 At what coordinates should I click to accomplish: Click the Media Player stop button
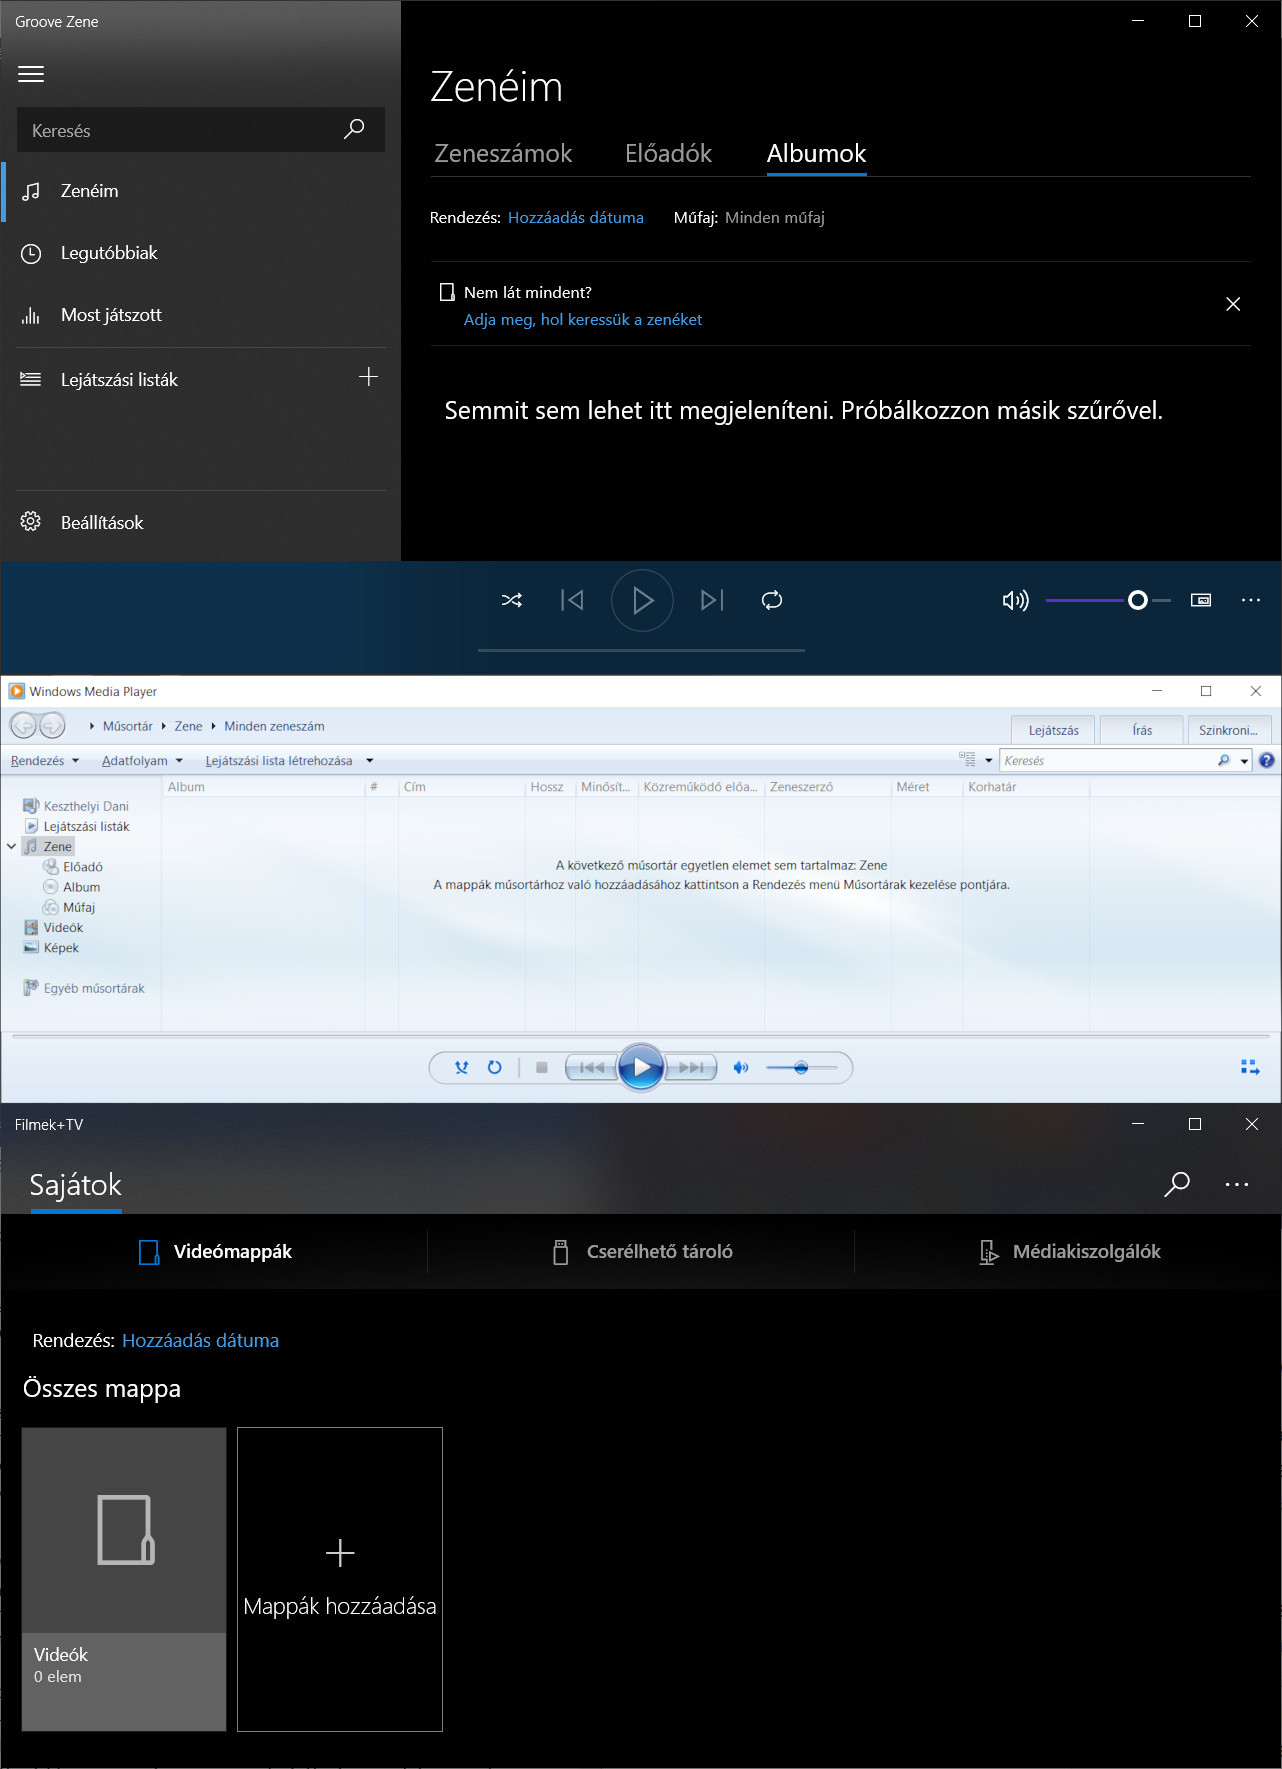(541, 1067)
